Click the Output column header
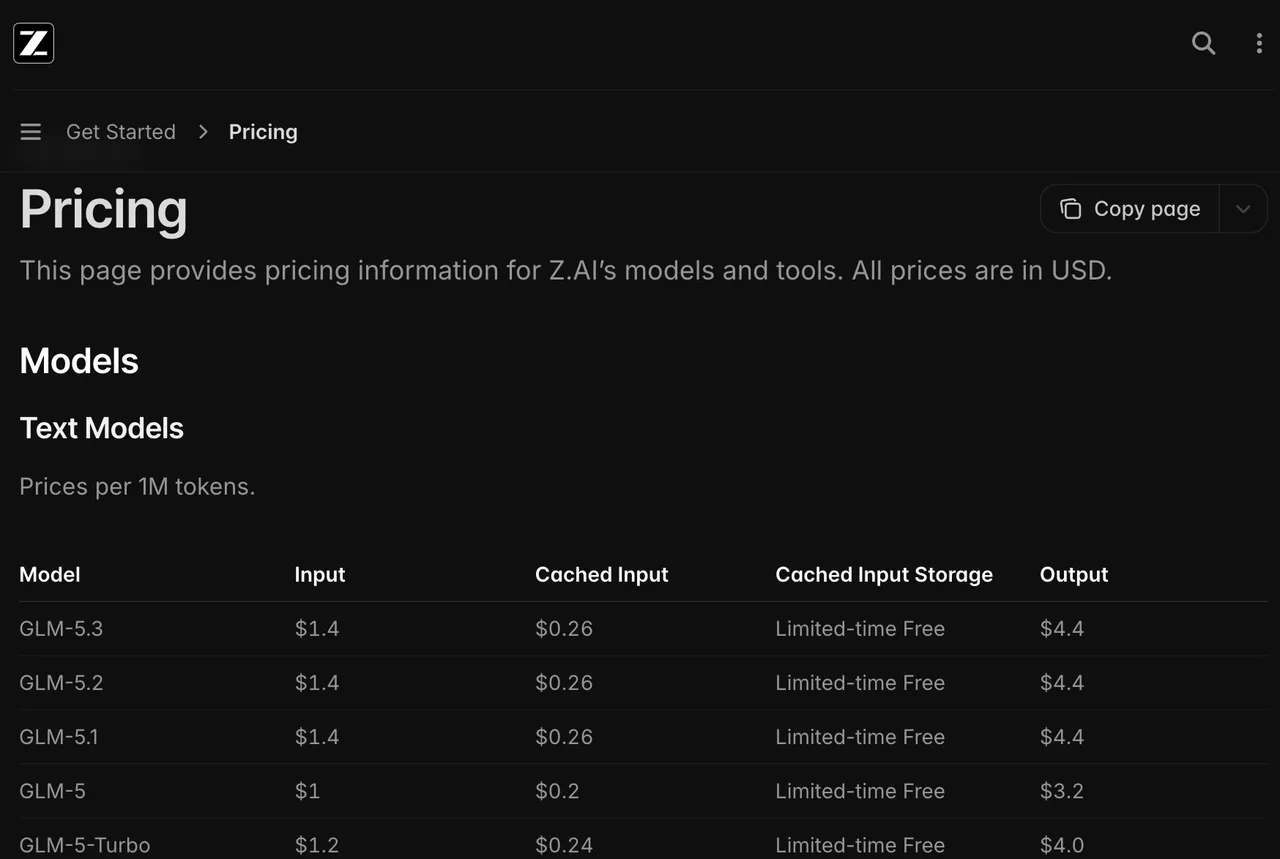Viewport: 1280px width, 859px height. click(1074, 575)
